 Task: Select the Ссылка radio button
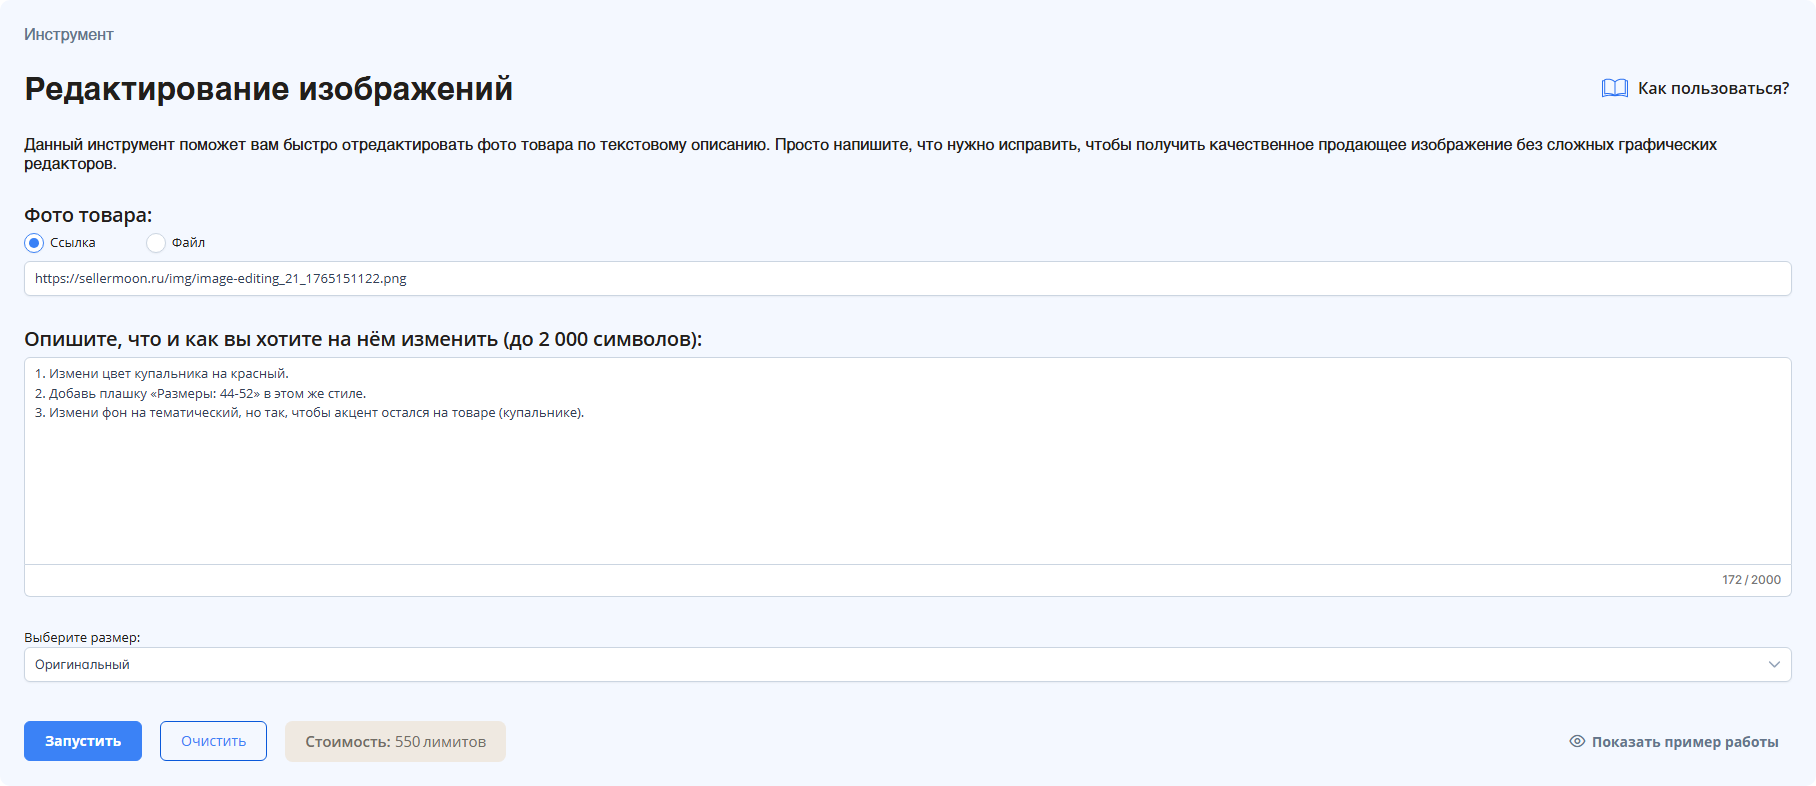tap(34, 243)
